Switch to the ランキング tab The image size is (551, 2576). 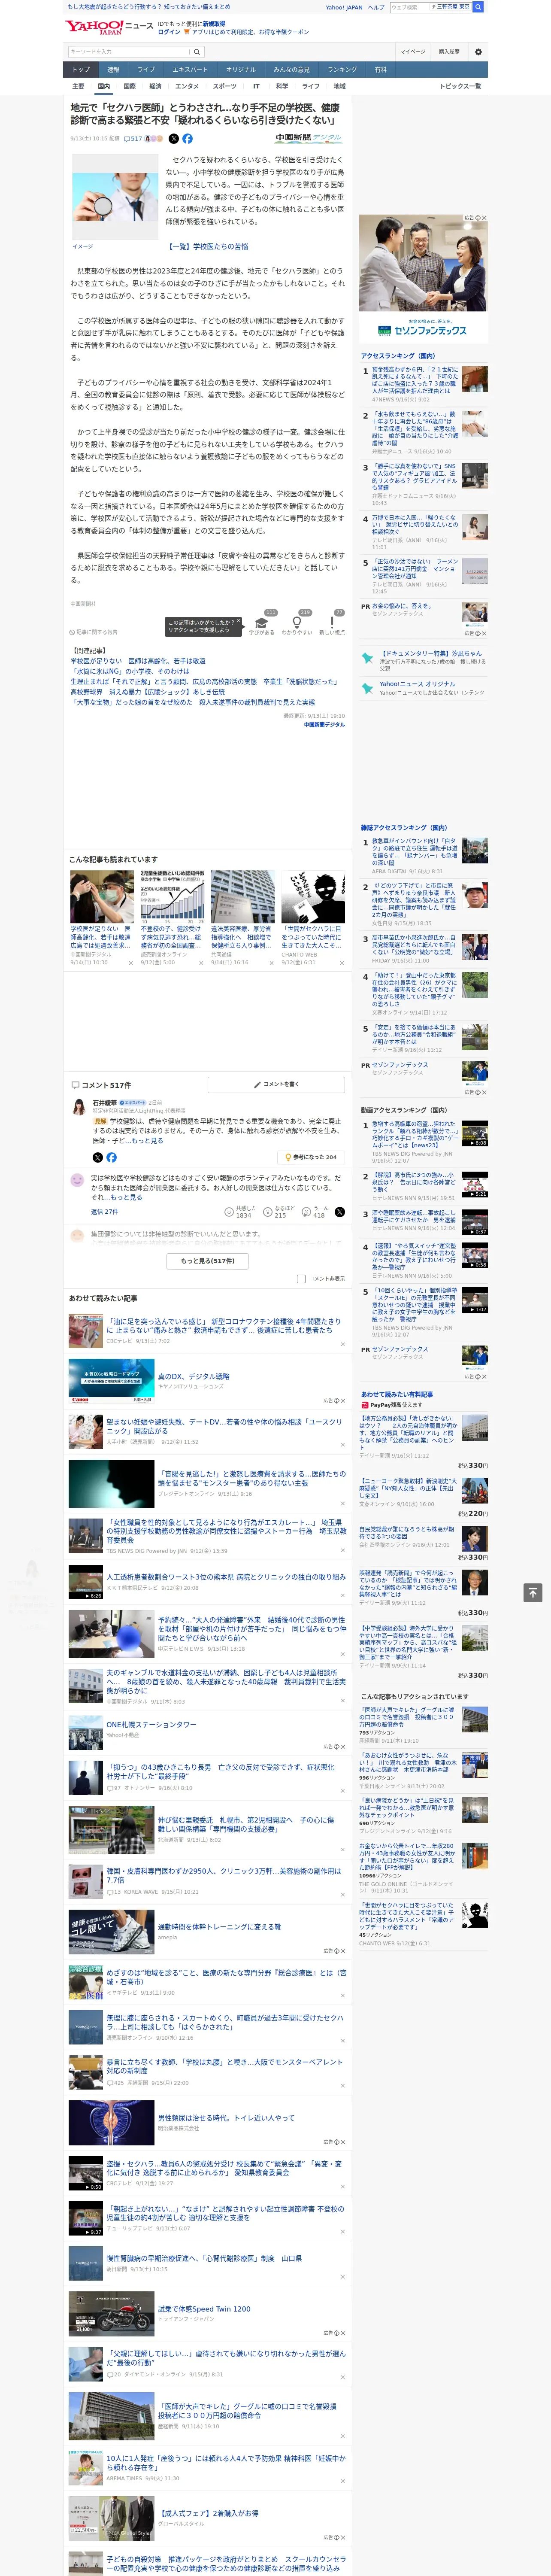[x=342, y=70]
